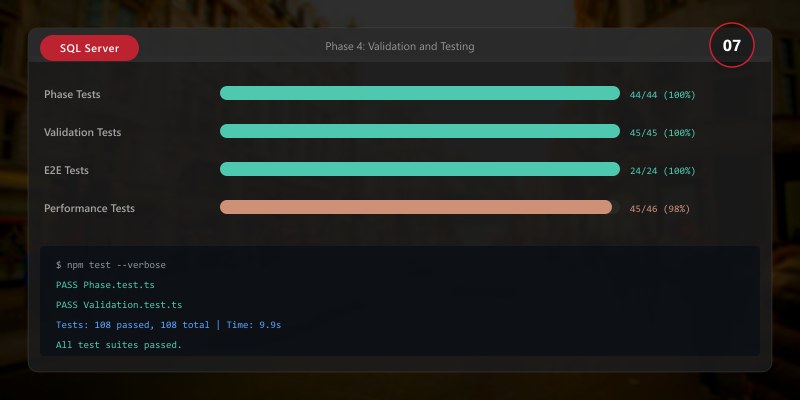The height and width of the screenshot is (400, 800).
Task: Click the 44/44 (100%) result value
Action: pyautogui.click(x=662, y=95)
